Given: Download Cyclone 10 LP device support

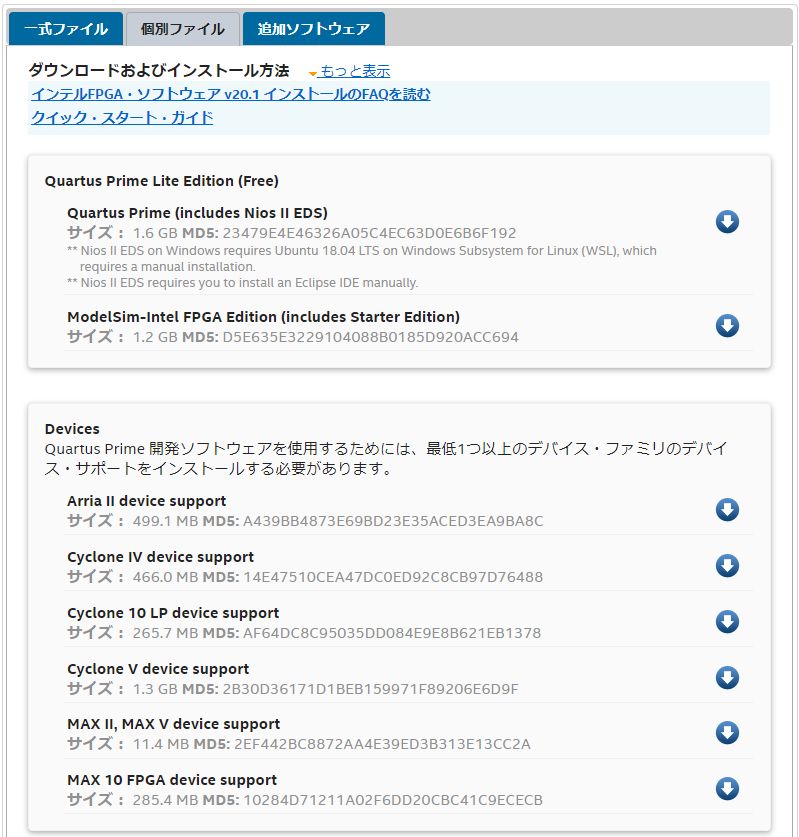Looking at the screenshot, I should pos(727,622).
